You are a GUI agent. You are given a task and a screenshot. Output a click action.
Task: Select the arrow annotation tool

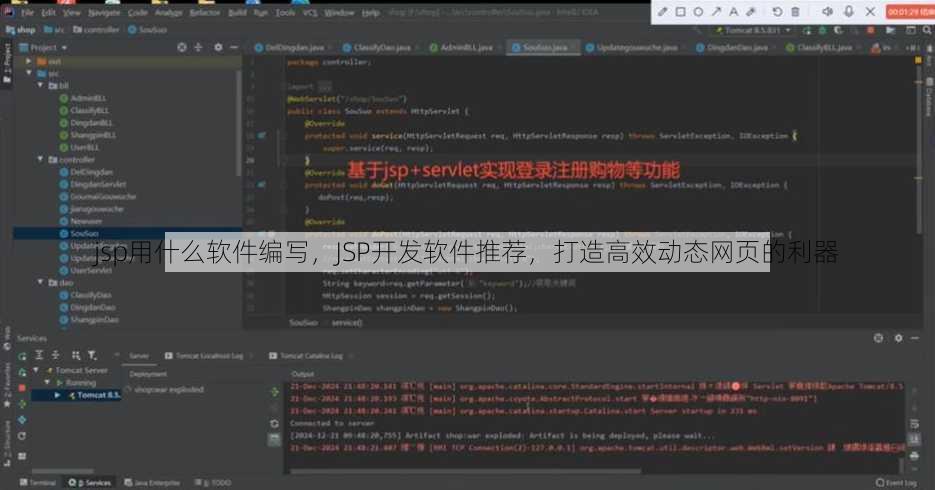click(716, 11)
